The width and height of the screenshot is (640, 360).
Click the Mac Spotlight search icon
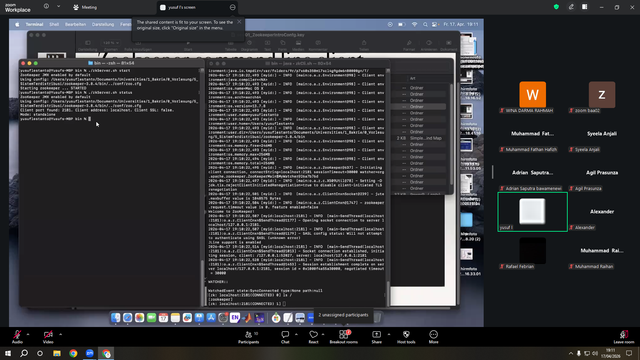tap(425, 24)
